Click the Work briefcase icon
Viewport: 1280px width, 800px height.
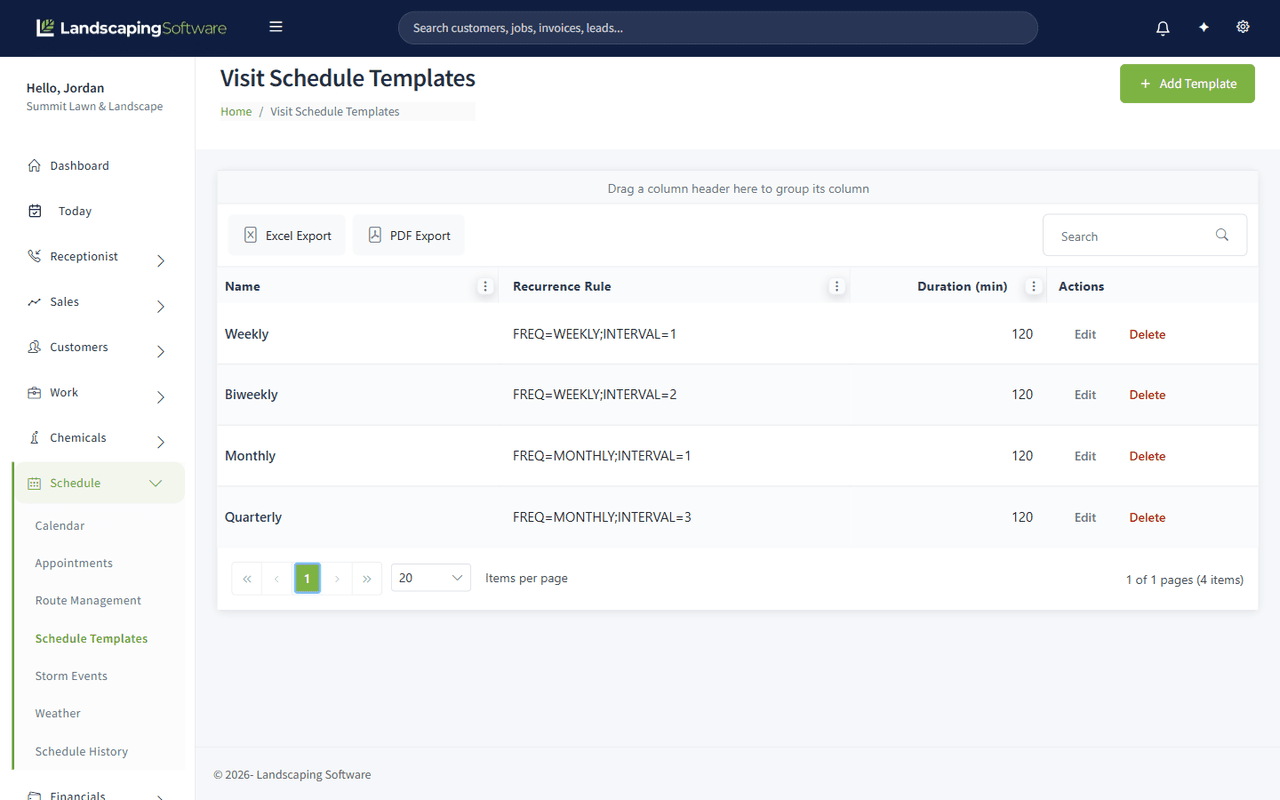35,392
